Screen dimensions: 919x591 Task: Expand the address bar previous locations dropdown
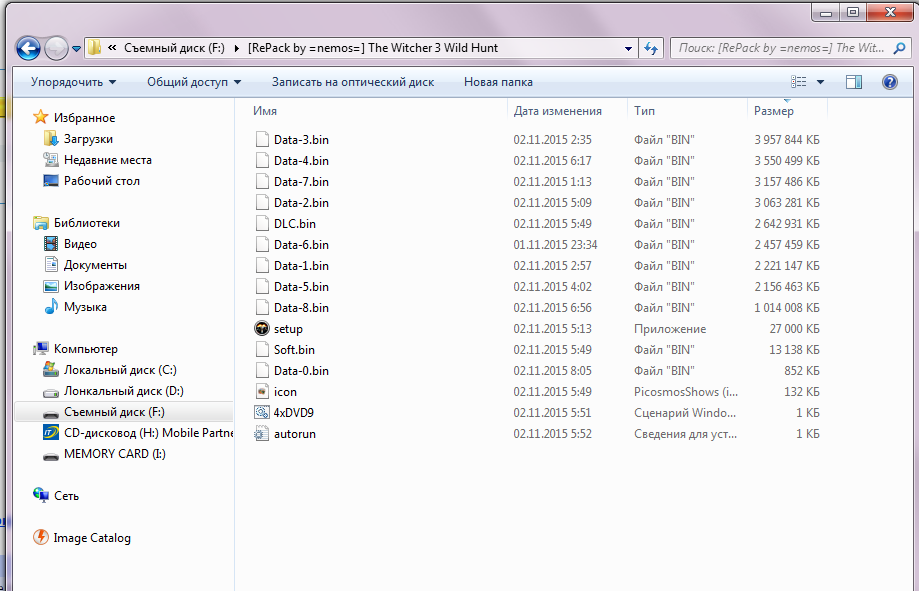[628, 49]
